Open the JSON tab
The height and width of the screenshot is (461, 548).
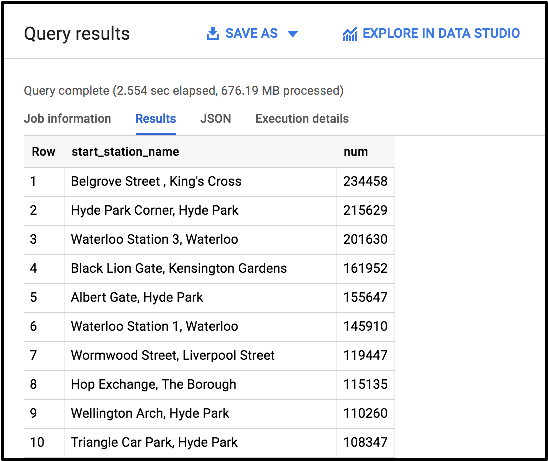[x=216, y=119]
